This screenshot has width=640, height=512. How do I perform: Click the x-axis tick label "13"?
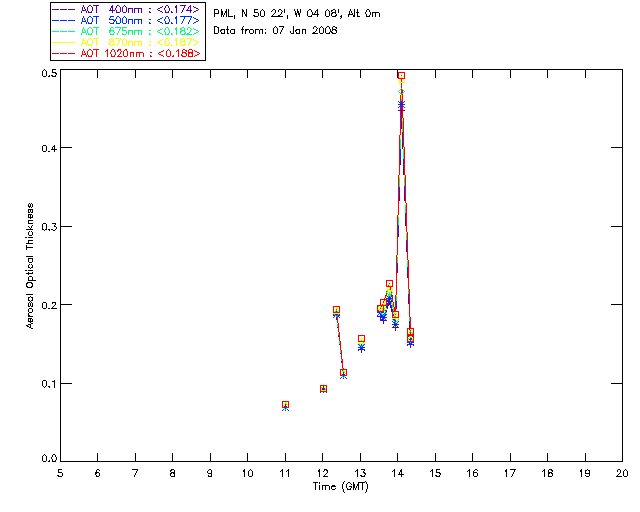[360, 474]
